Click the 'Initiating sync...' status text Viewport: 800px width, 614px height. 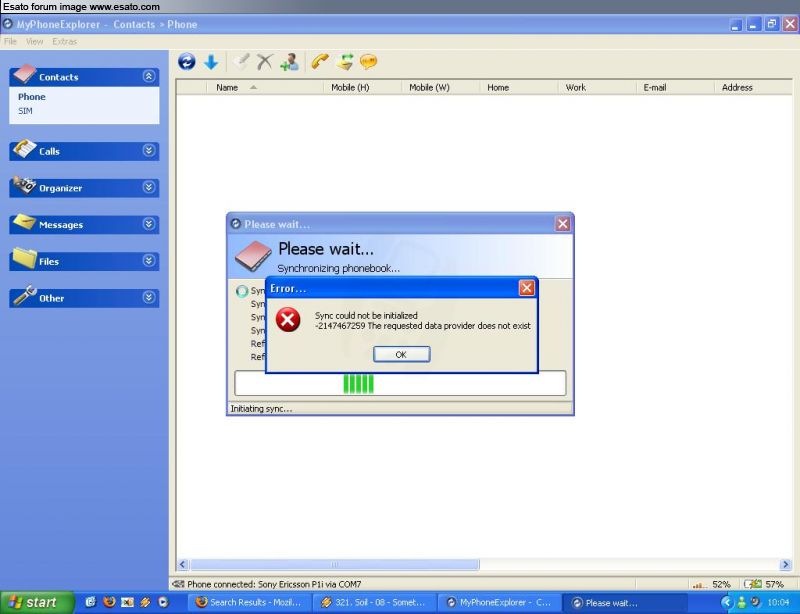261,409
